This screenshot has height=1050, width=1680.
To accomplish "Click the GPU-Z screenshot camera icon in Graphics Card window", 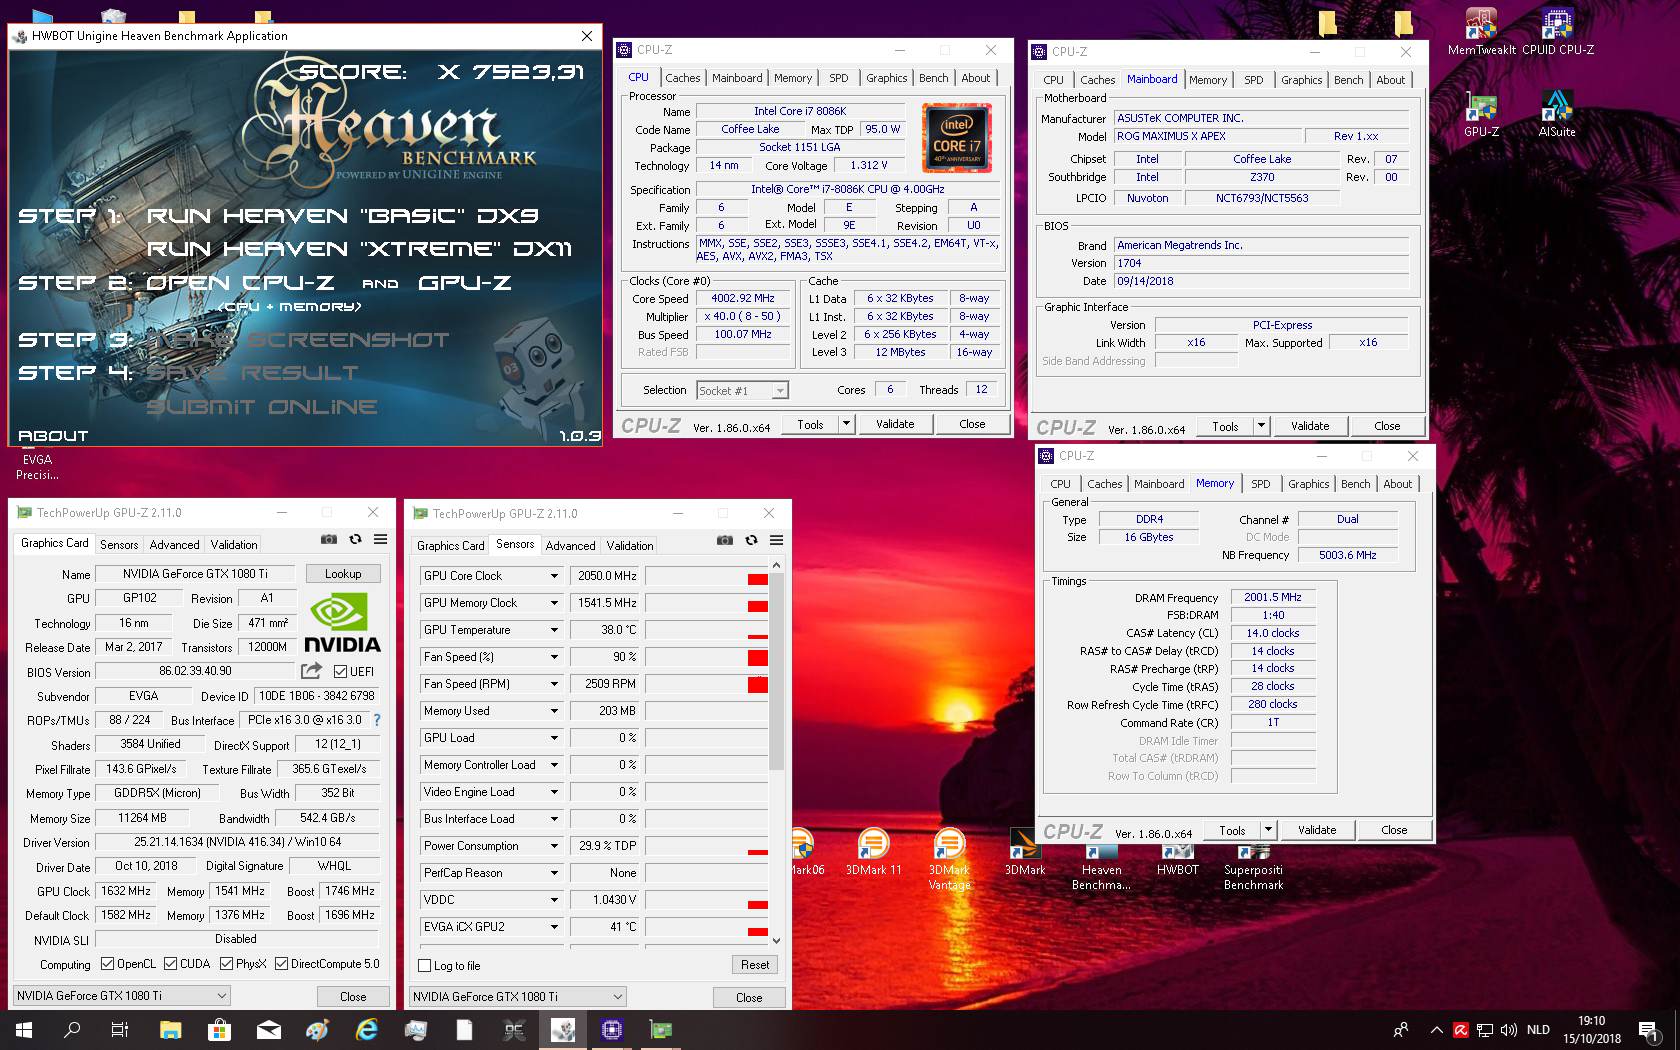I will [x=328, y=540].
